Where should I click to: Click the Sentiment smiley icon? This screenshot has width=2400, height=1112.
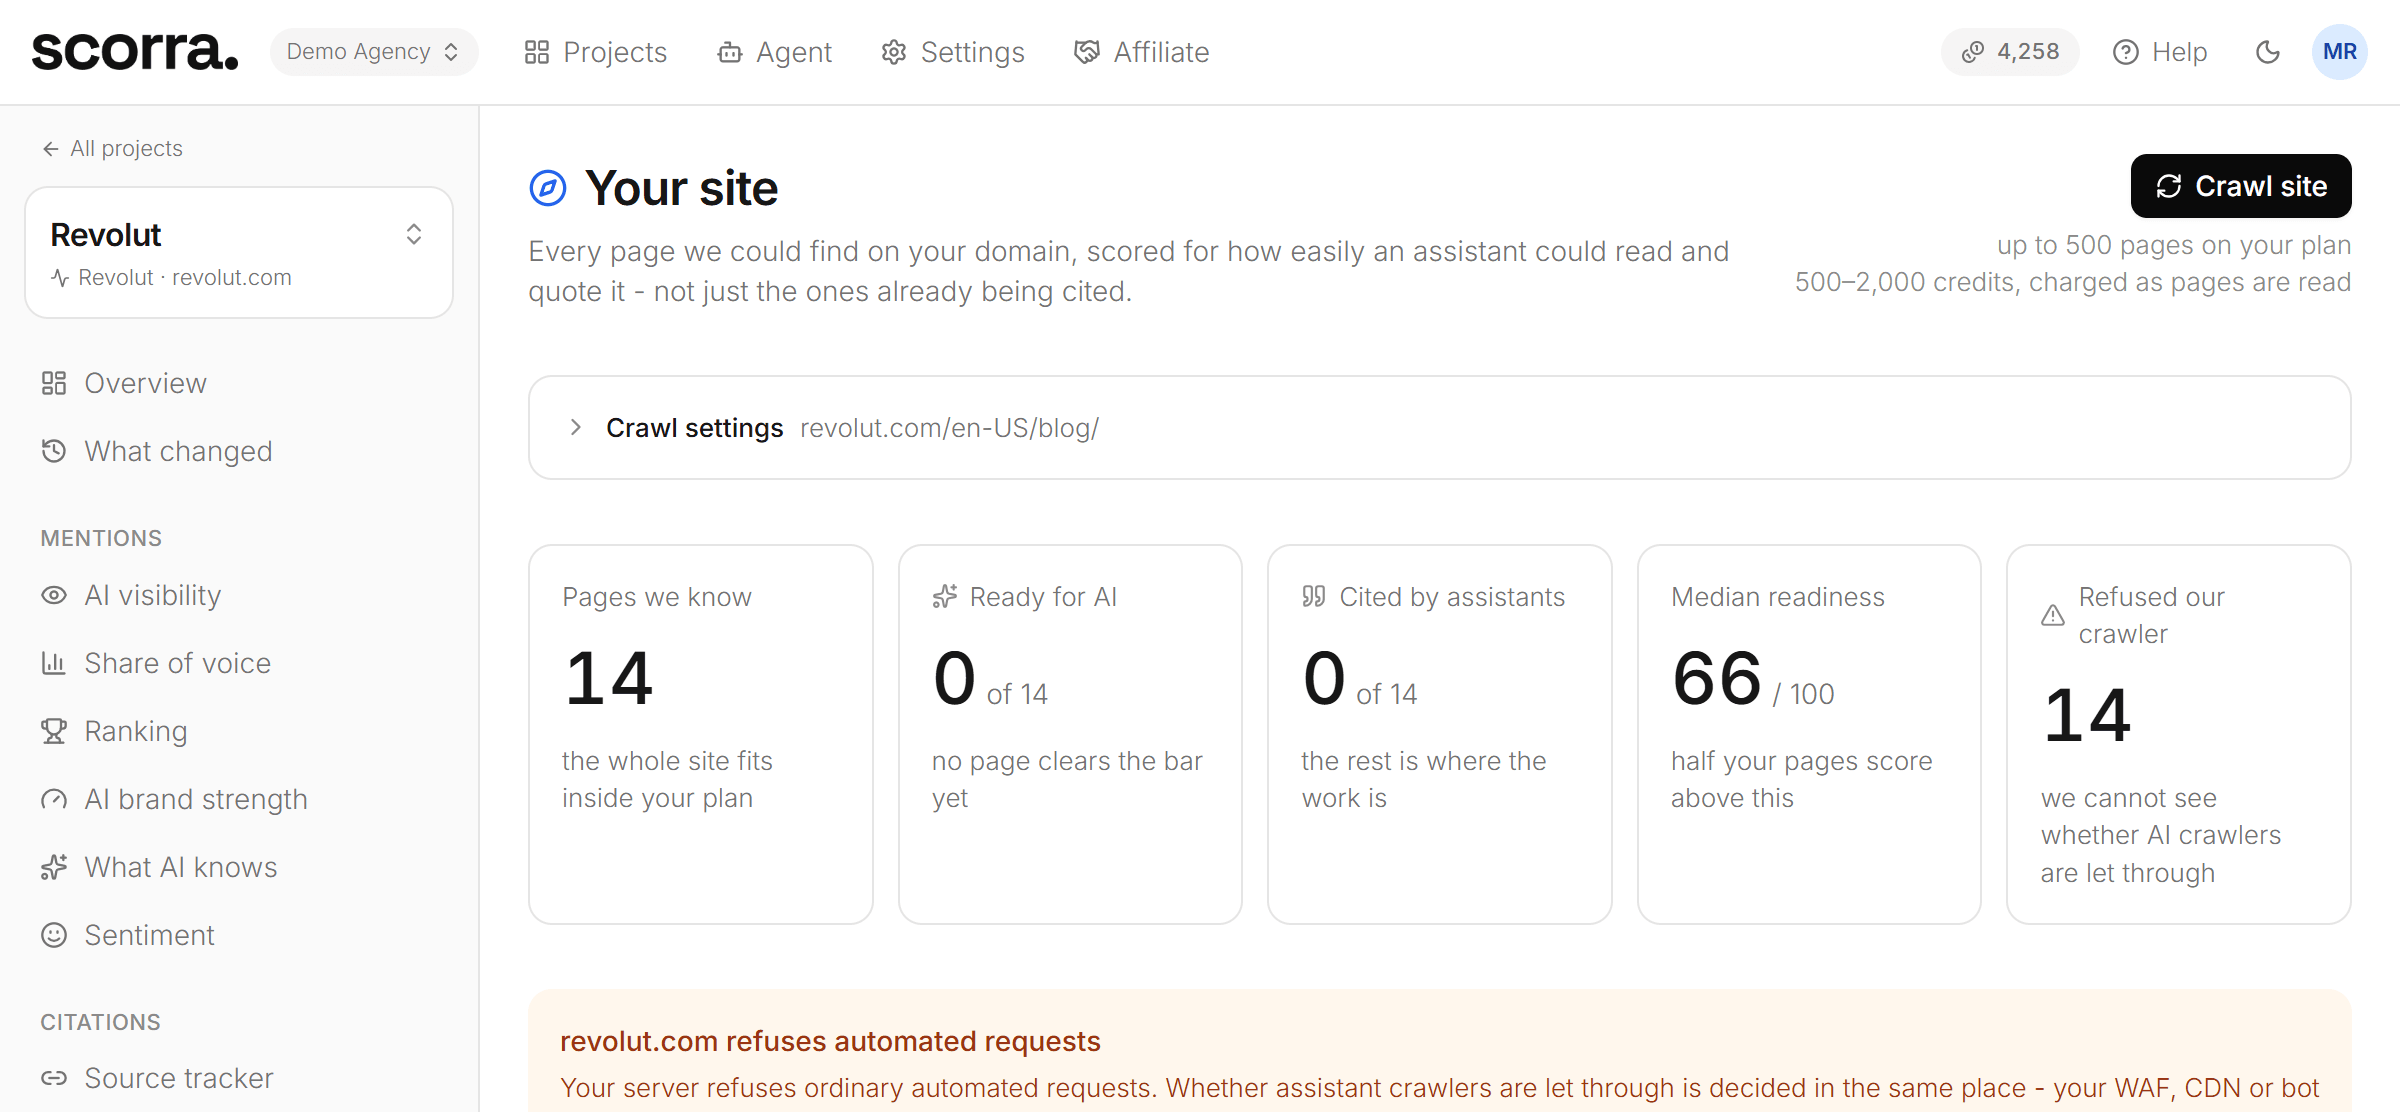[x=54, y=935]
